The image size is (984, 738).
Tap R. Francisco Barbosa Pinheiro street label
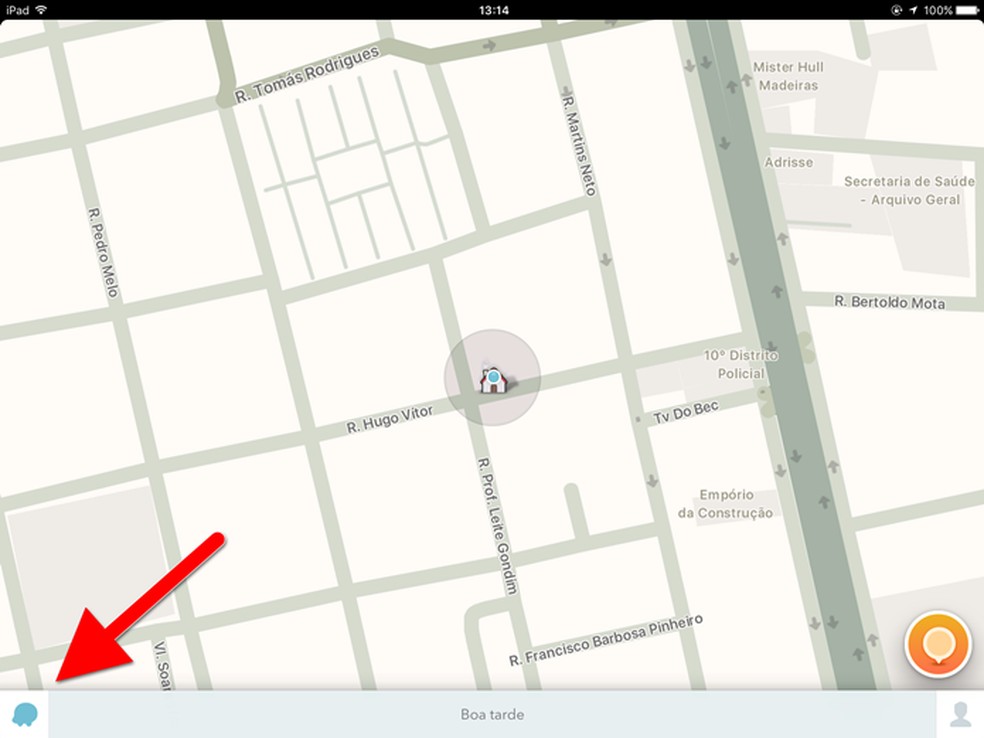tap(606, 640)
